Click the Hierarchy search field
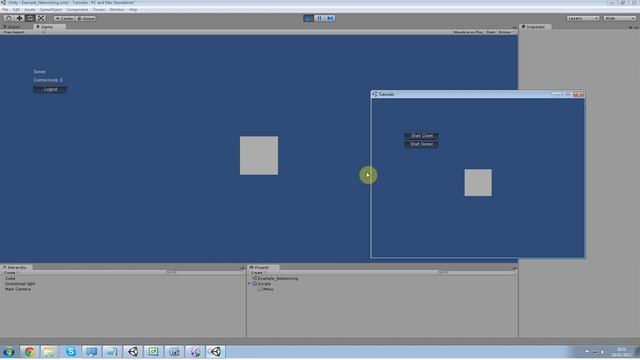640x360 pixels. (203, 272)
